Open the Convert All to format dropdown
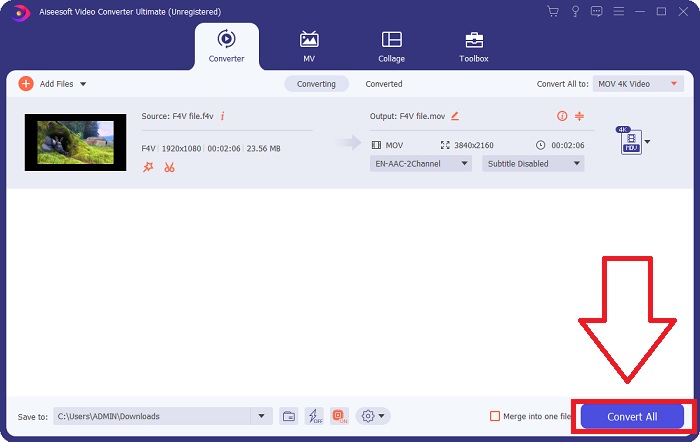Screen dimensions: 700x442 [x=638, y=84]
